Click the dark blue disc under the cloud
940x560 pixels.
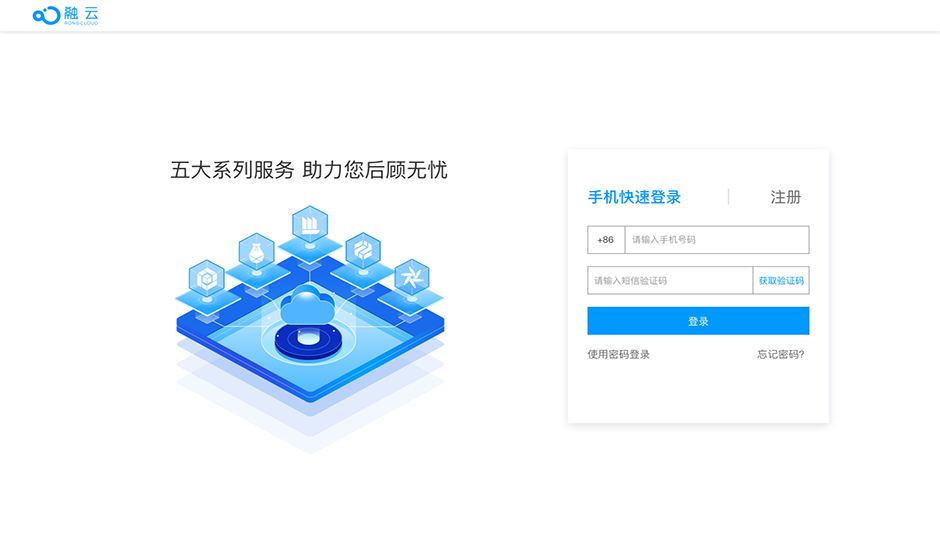tap(308, 342)
